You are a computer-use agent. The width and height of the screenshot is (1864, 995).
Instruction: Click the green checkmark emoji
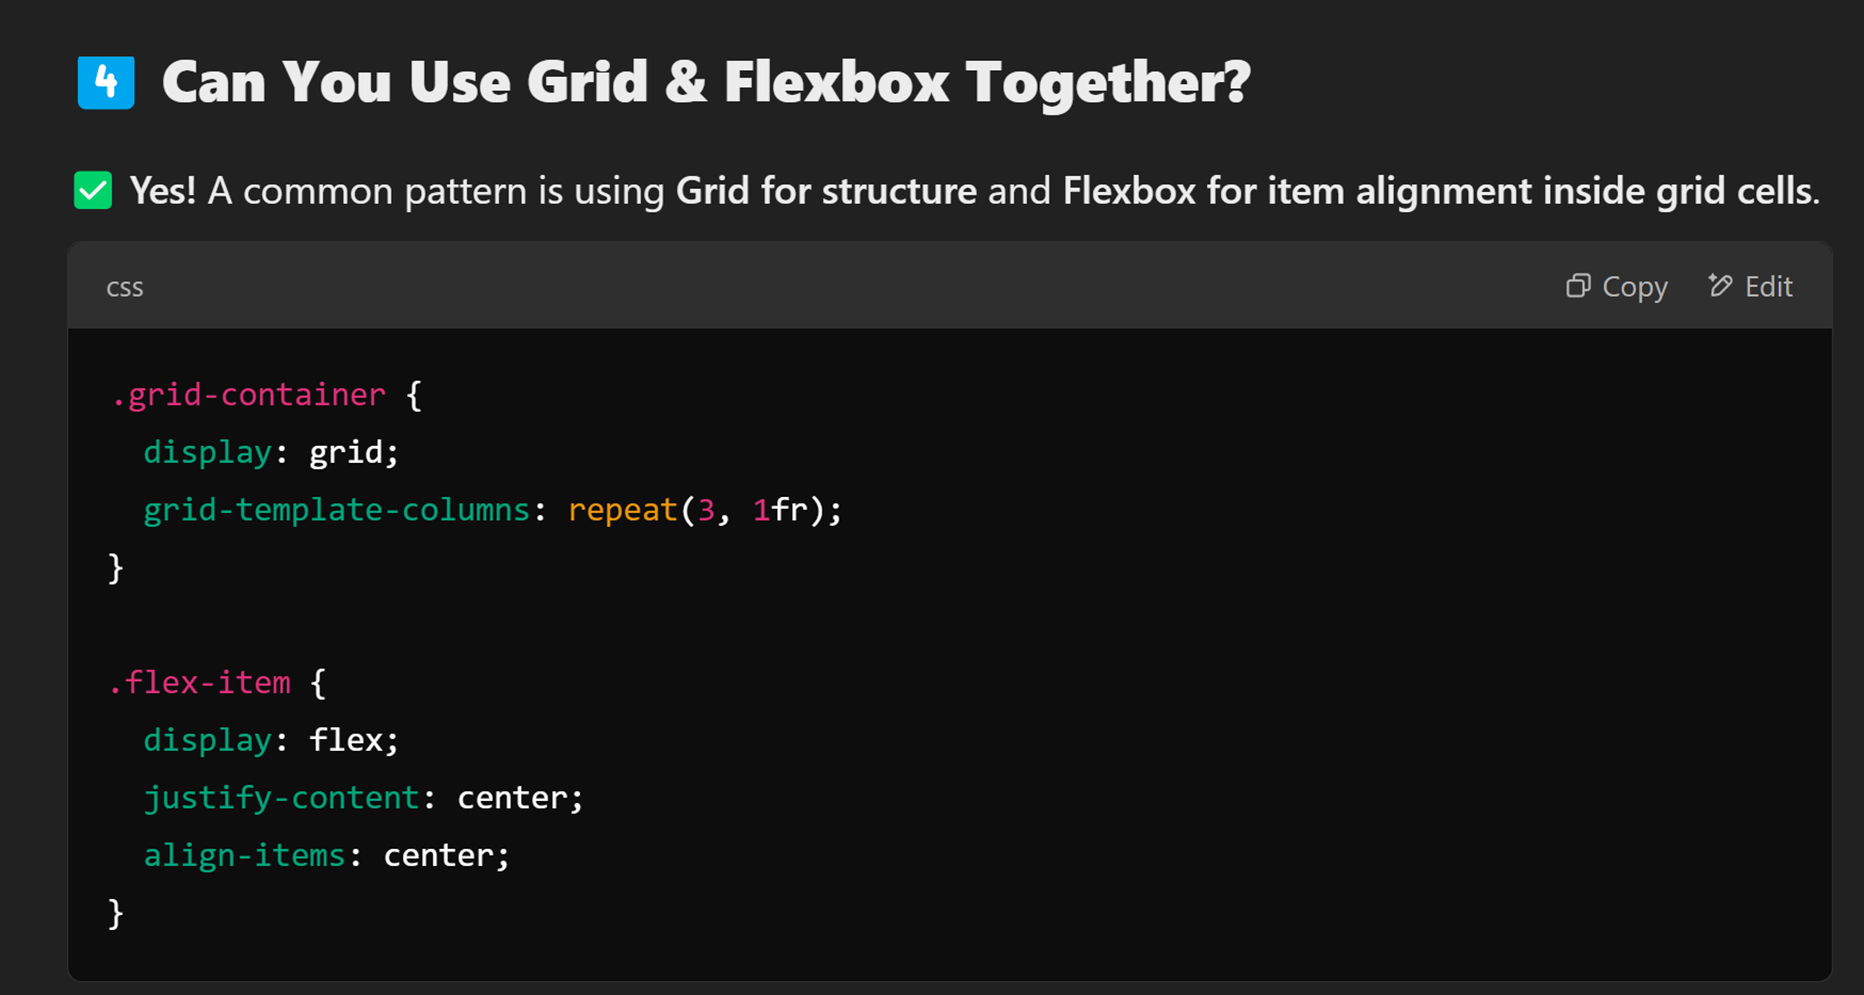tap(93, 190)
